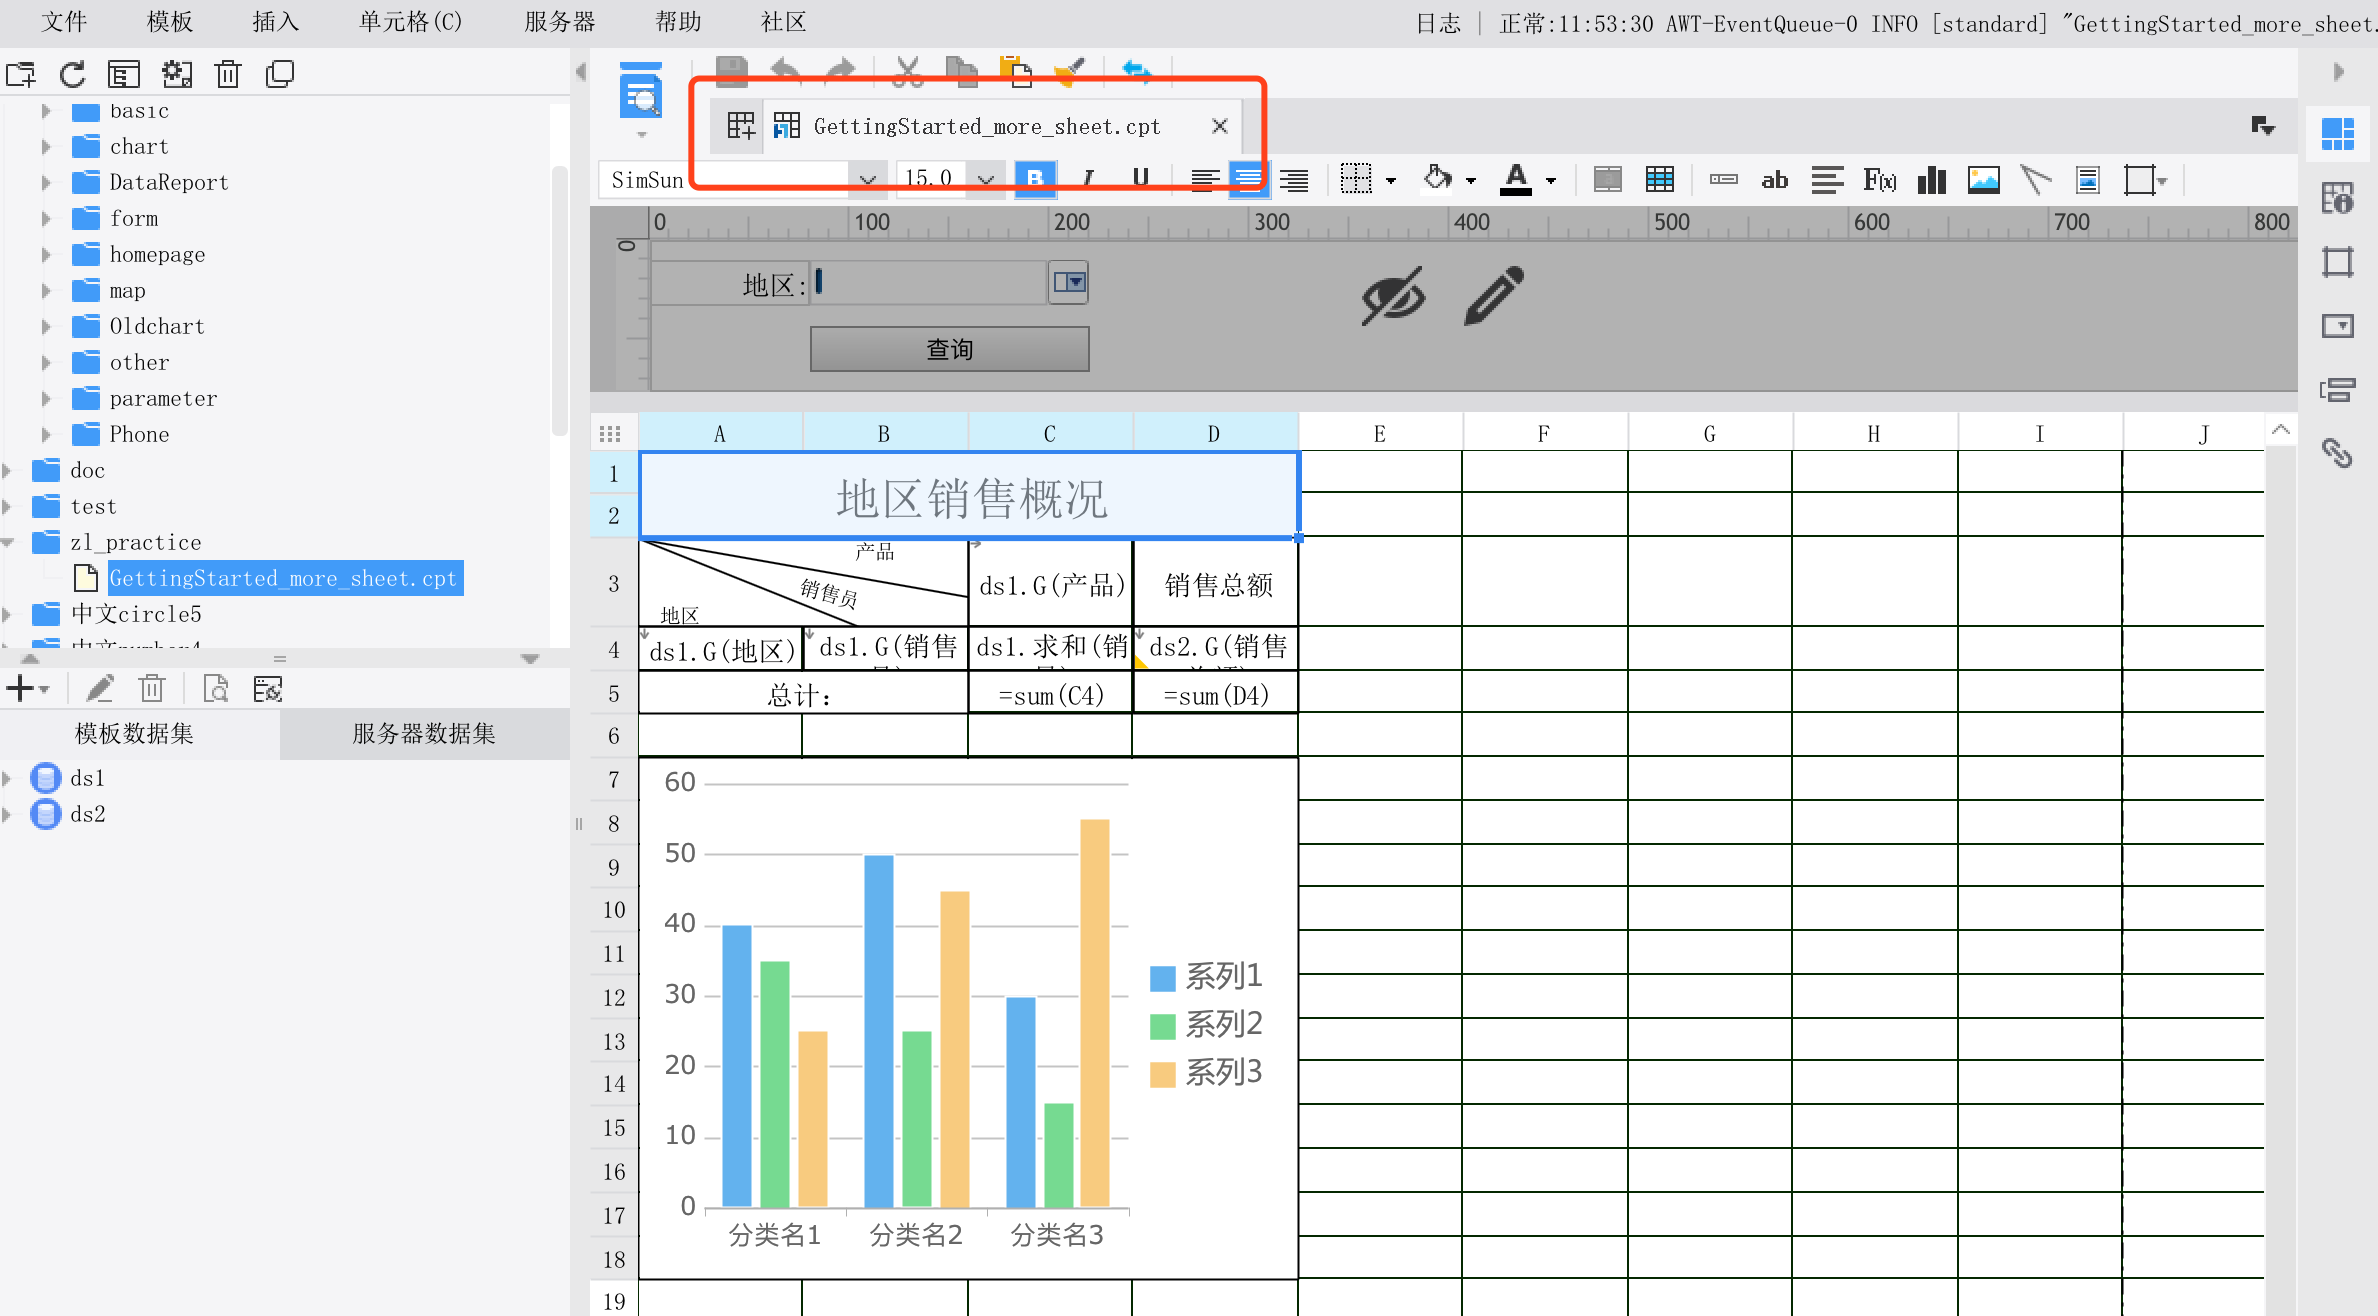The image size is (2378, 1316).
Task: Click the pencil edit parameter pane icon
Action: pos(1494,295)
